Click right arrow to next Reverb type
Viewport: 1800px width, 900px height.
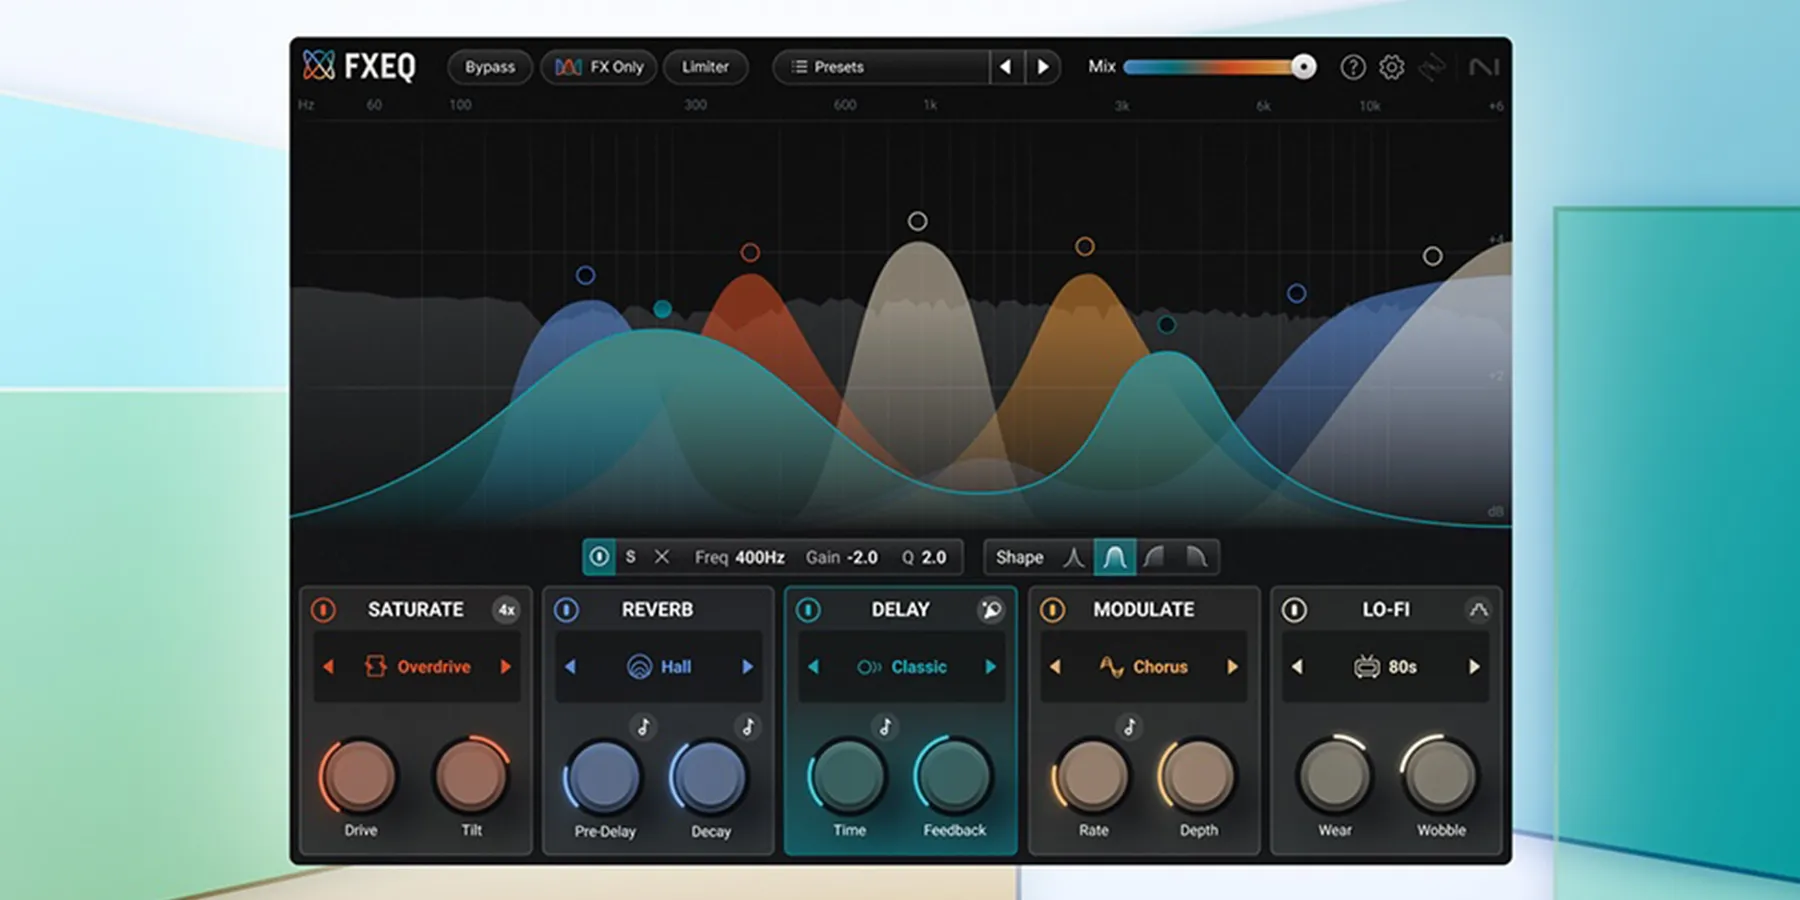pyautogui.click(x=747, y=667)
